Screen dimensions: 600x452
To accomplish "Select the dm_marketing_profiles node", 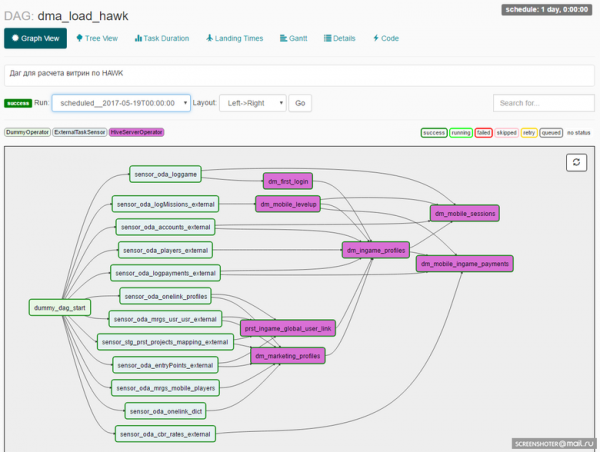I will tap(287, 355).
